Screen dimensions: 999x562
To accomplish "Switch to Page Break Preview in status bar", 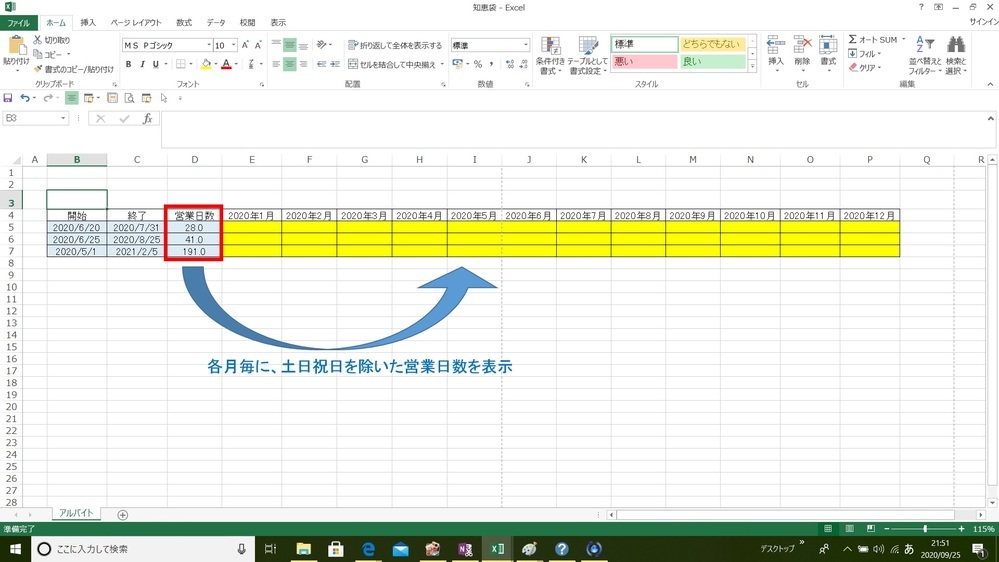I will (871, 529).
